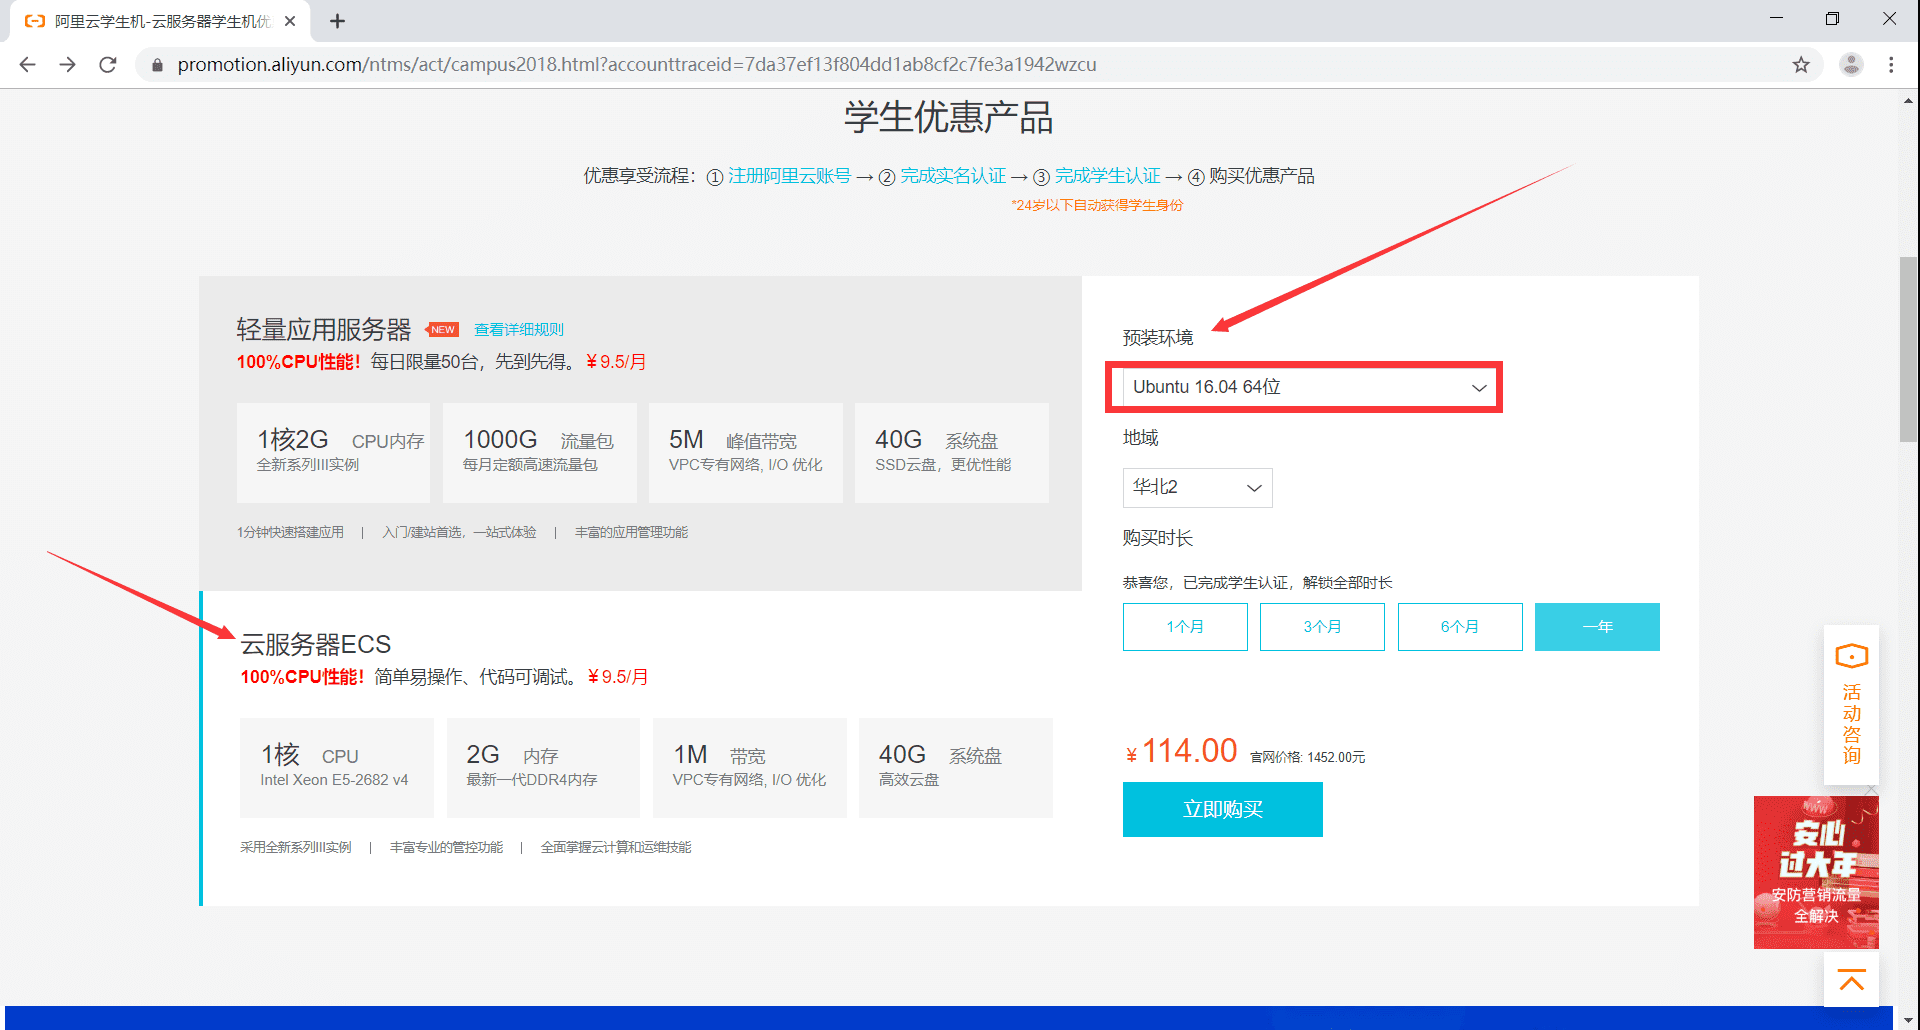The image size is (1920, 1030).
Task: View site info via the lock icon
Action: (157, 65)
